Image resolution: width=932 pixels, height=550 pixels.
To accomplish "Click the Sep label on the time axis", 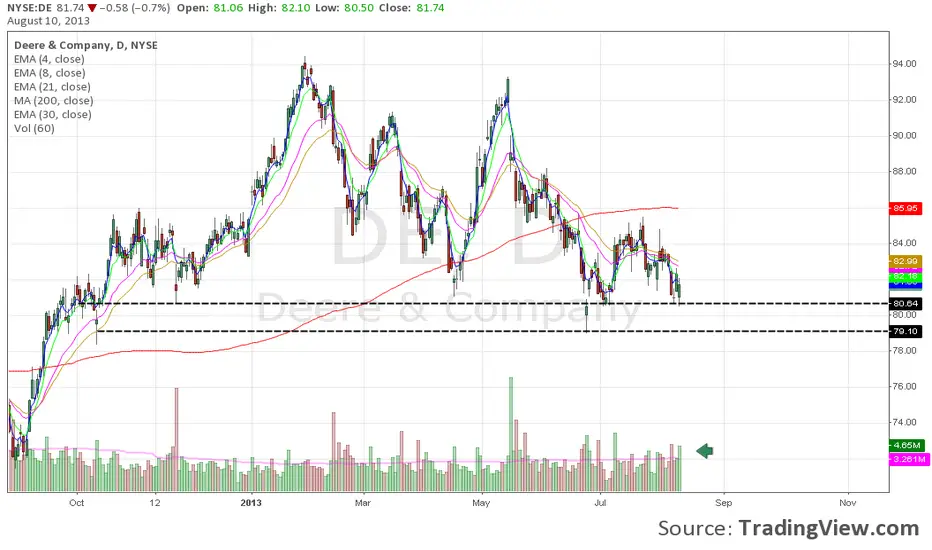I will click(723, 502).
